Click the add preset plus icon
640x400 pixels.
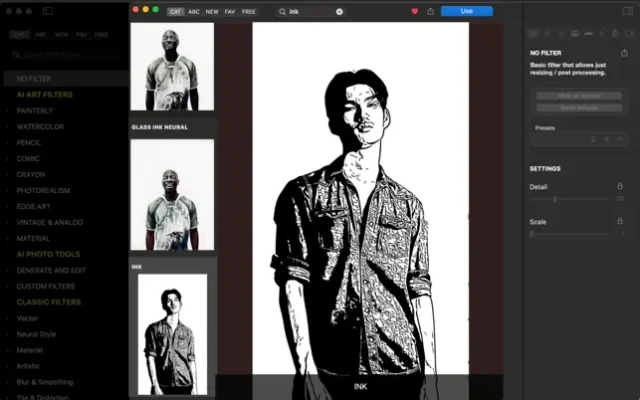click(607, 139)
